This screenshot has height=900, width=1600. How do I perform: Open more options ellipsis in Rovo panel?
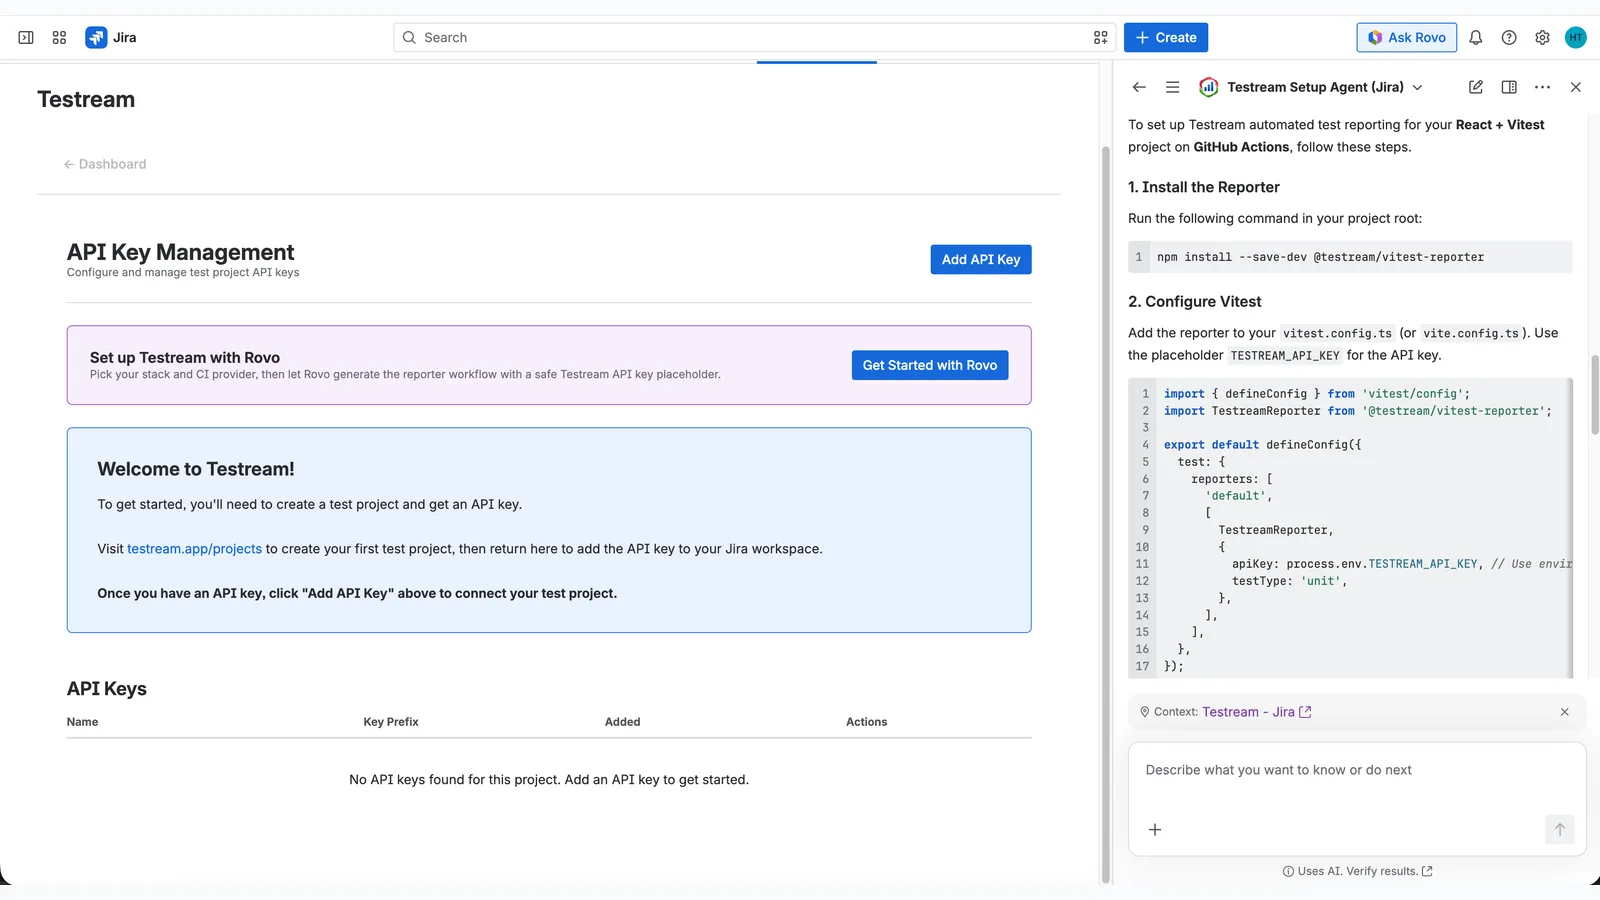click(x=1542, y=87)
